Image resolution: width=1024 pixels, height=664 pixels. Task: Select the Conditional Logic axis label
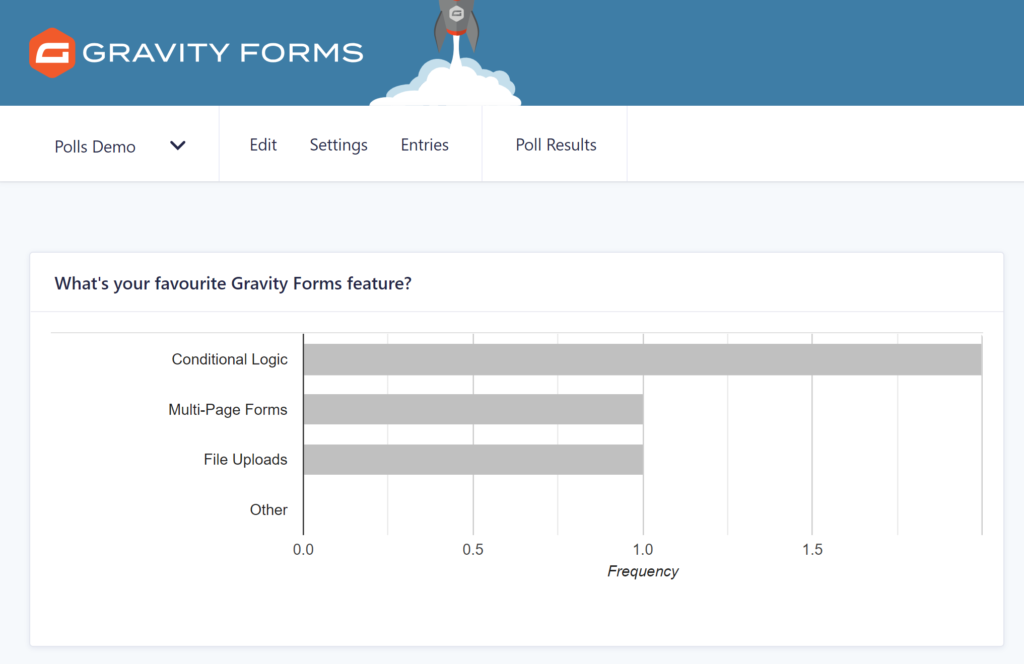tap(229, 359)
